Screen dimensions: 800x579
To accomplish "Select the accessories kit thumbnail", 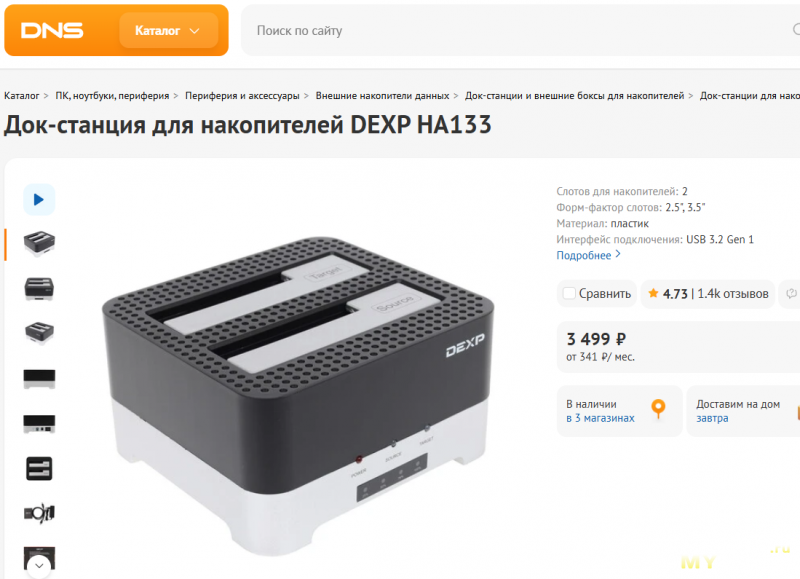I will tap(39, 513).
